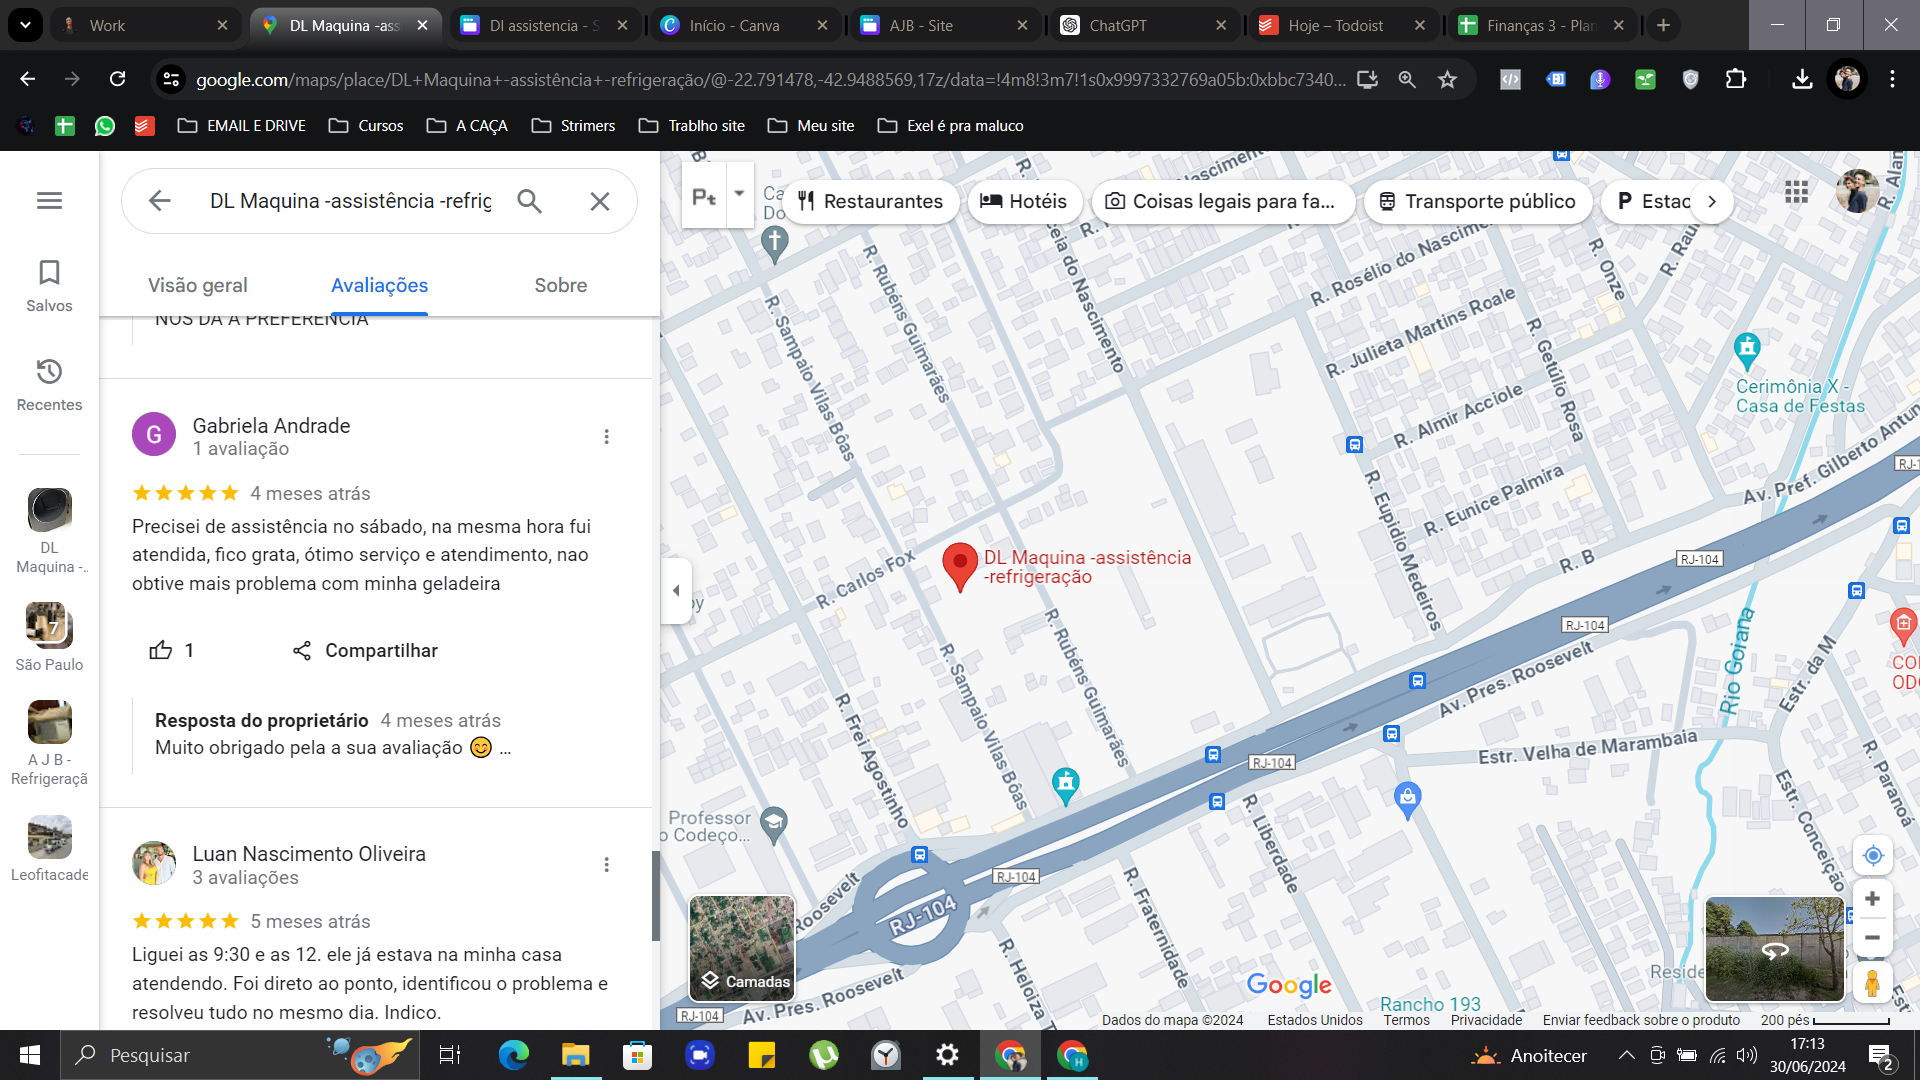Viewport: 1920px width, 1080px height.
Task: Bookmark this page with star
Action: [1447, 79]
